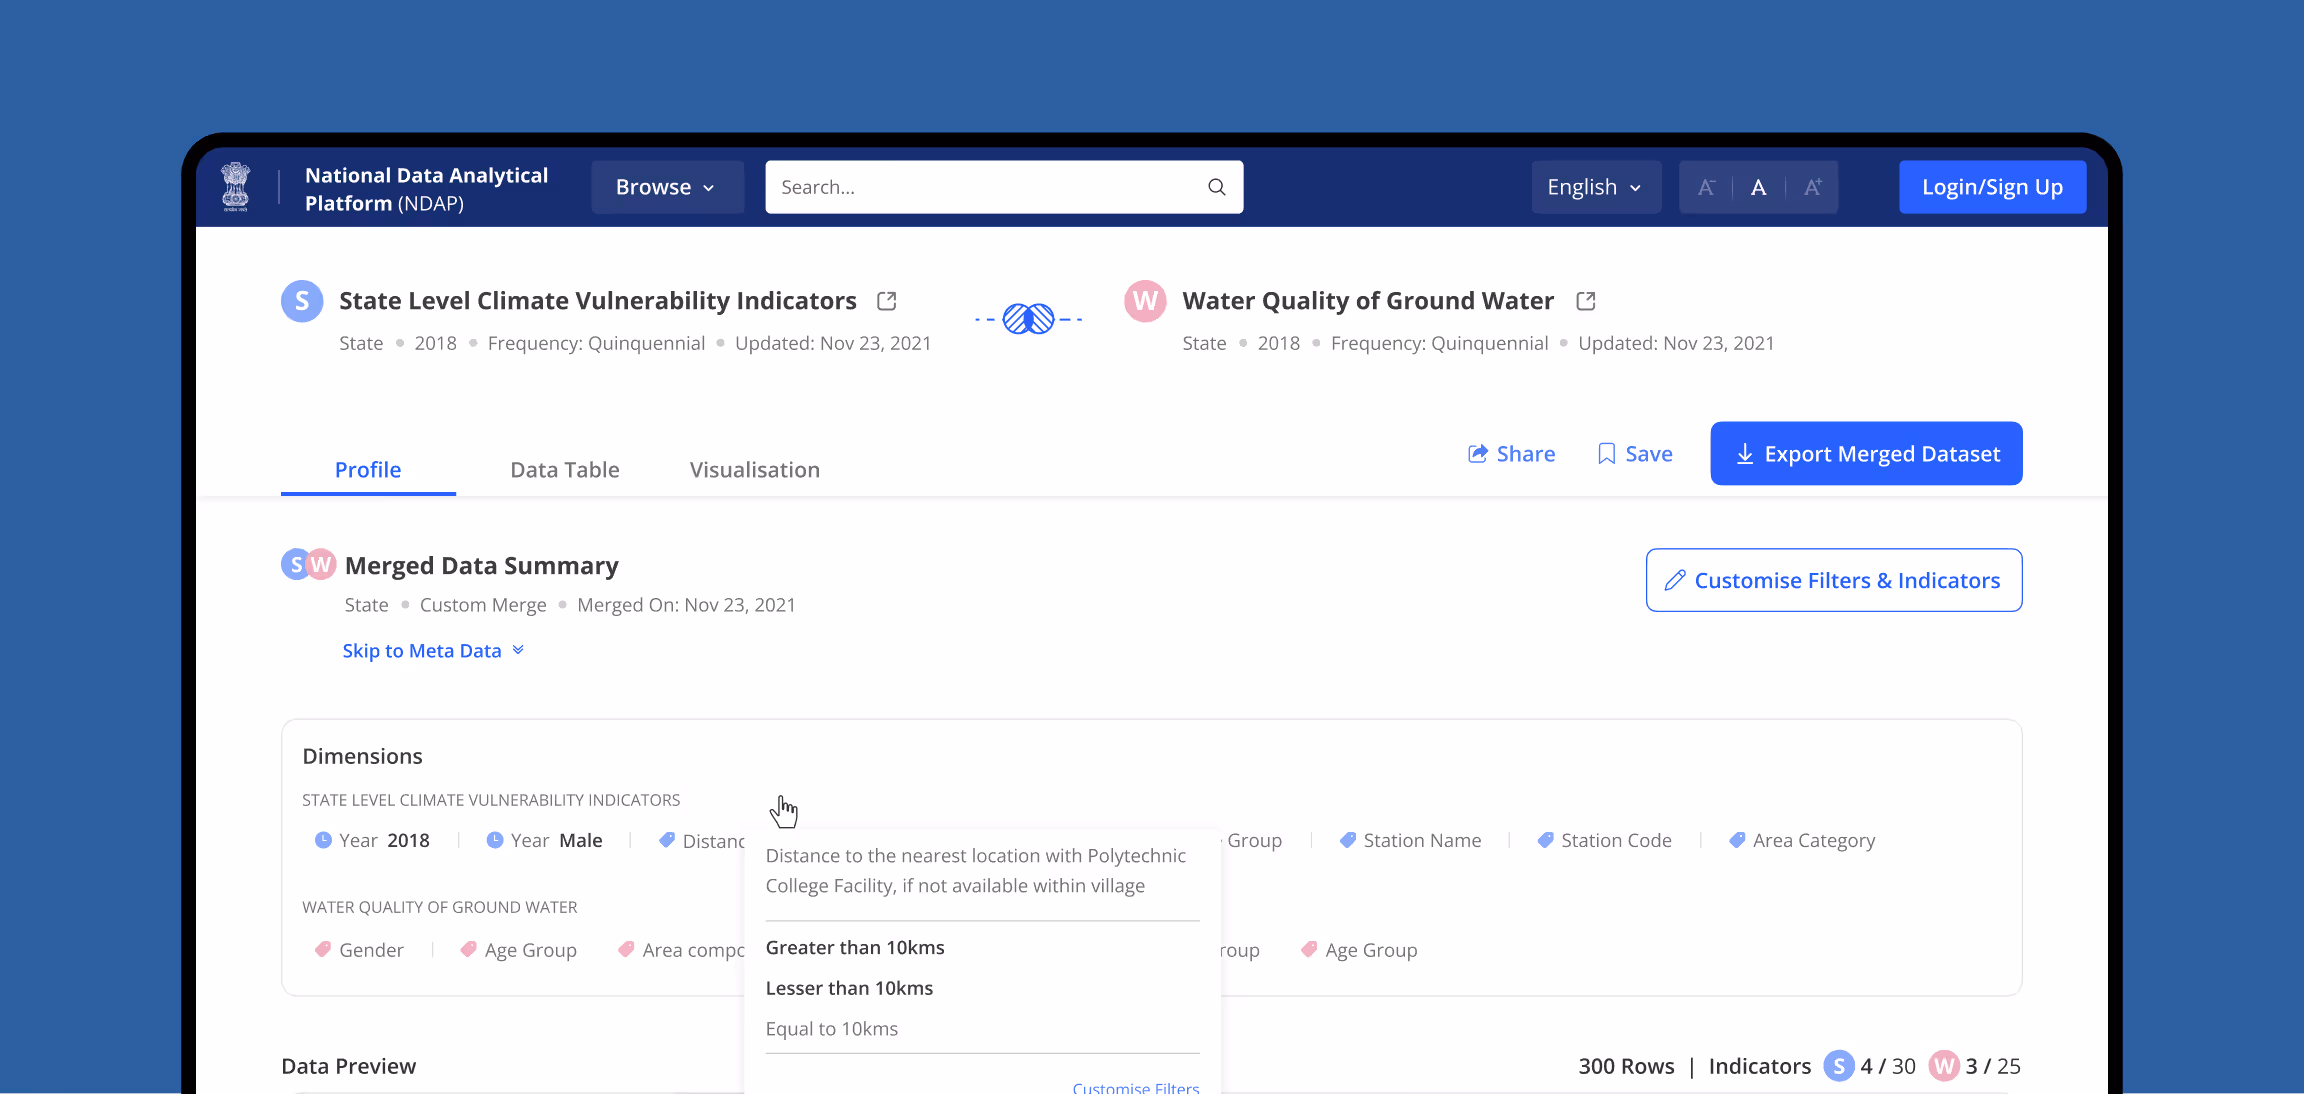Click the Station Name tag icon
2304x1094 pixels.
[1348, 840]
